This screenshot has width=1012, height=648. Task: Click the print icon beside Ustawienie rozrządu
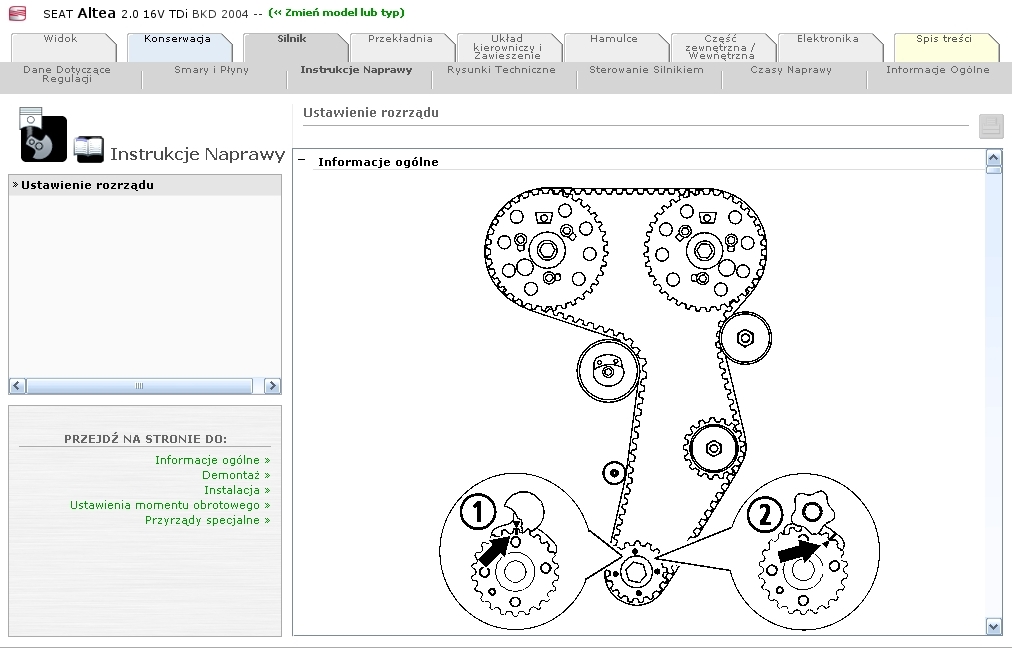pos(991,126)
